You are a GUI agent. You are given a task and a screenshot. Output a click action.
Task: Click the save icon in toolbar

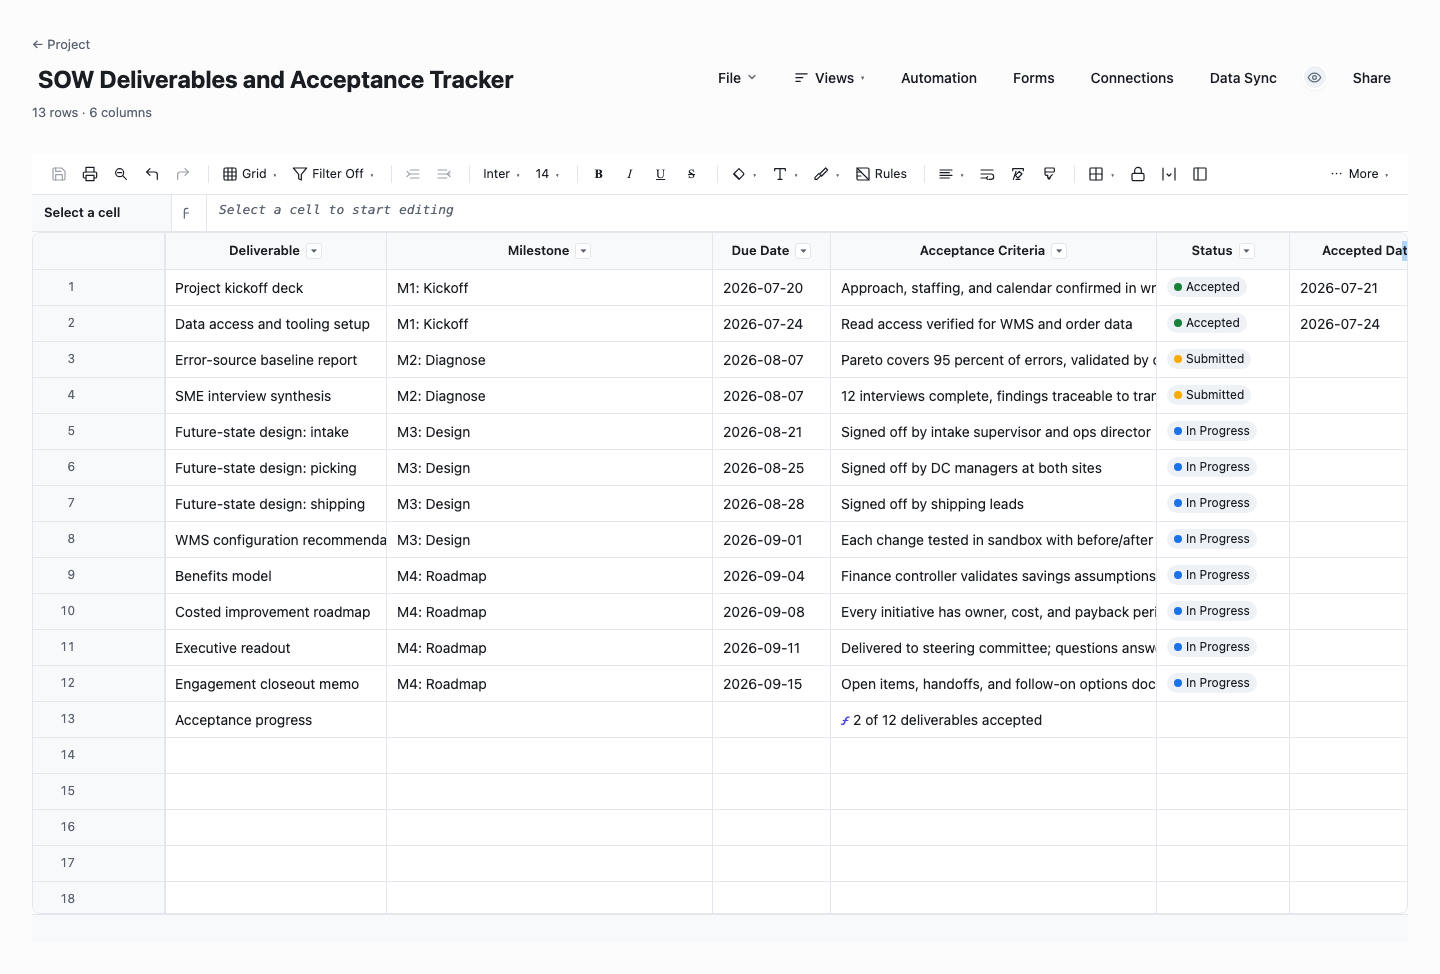coord(59,174)
